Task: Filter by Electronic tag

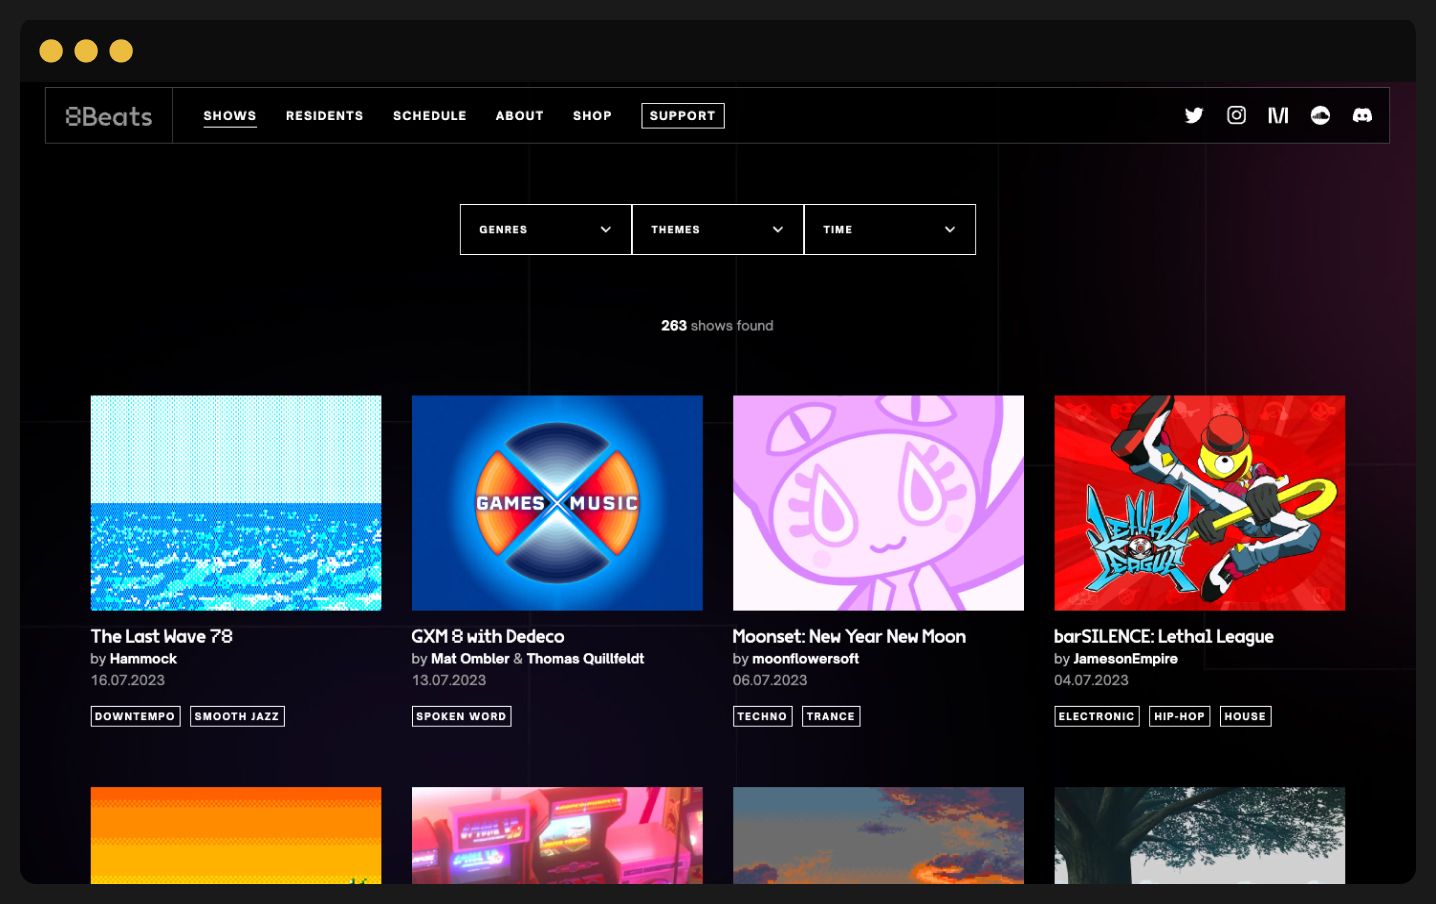Action: (x=1097, y=716)
